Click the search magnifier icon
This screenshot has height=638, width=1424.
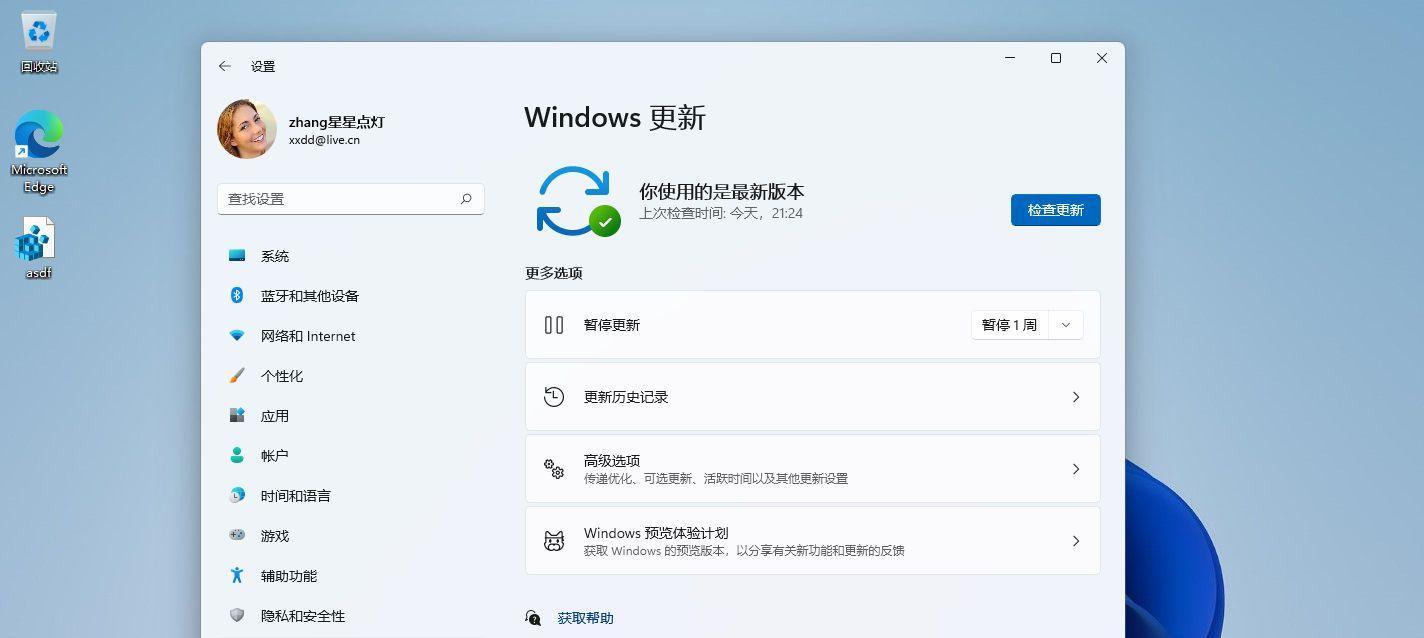466,199
